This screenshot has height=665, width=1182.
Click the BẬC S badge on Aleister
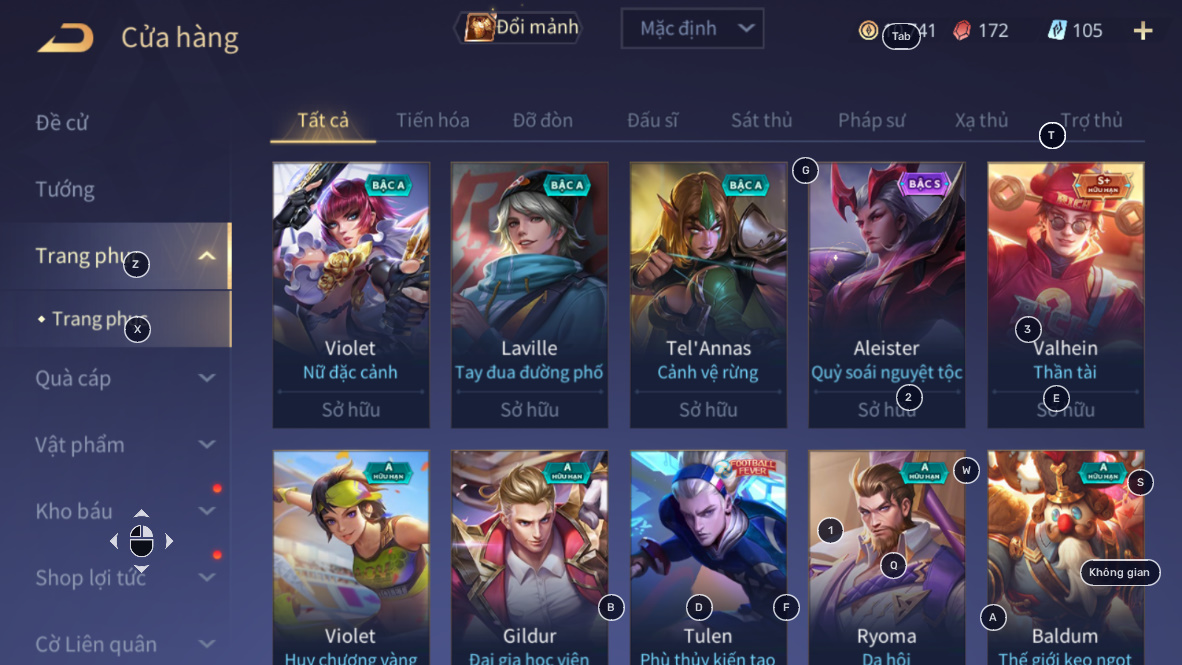click(924, 184)
